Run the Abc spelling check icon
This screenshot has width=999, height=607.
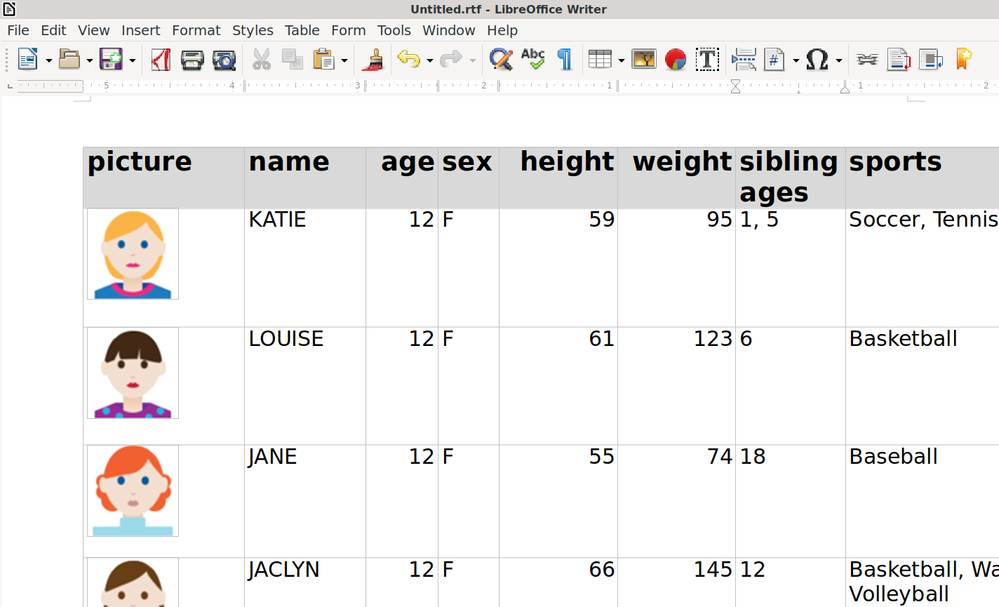click(533, 60)
